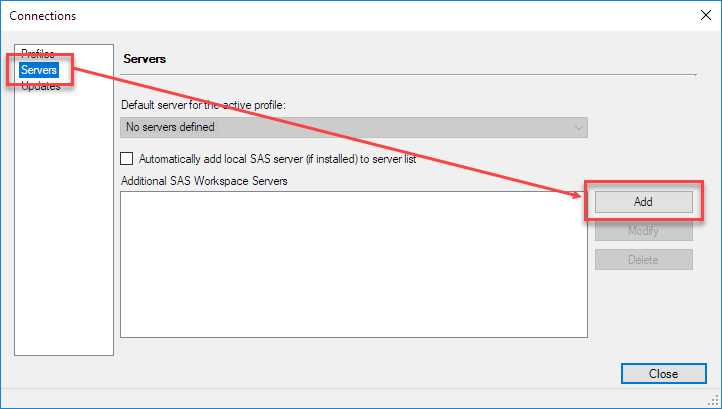Select the Servers category item
722x409 pixels.
(40, 70)
